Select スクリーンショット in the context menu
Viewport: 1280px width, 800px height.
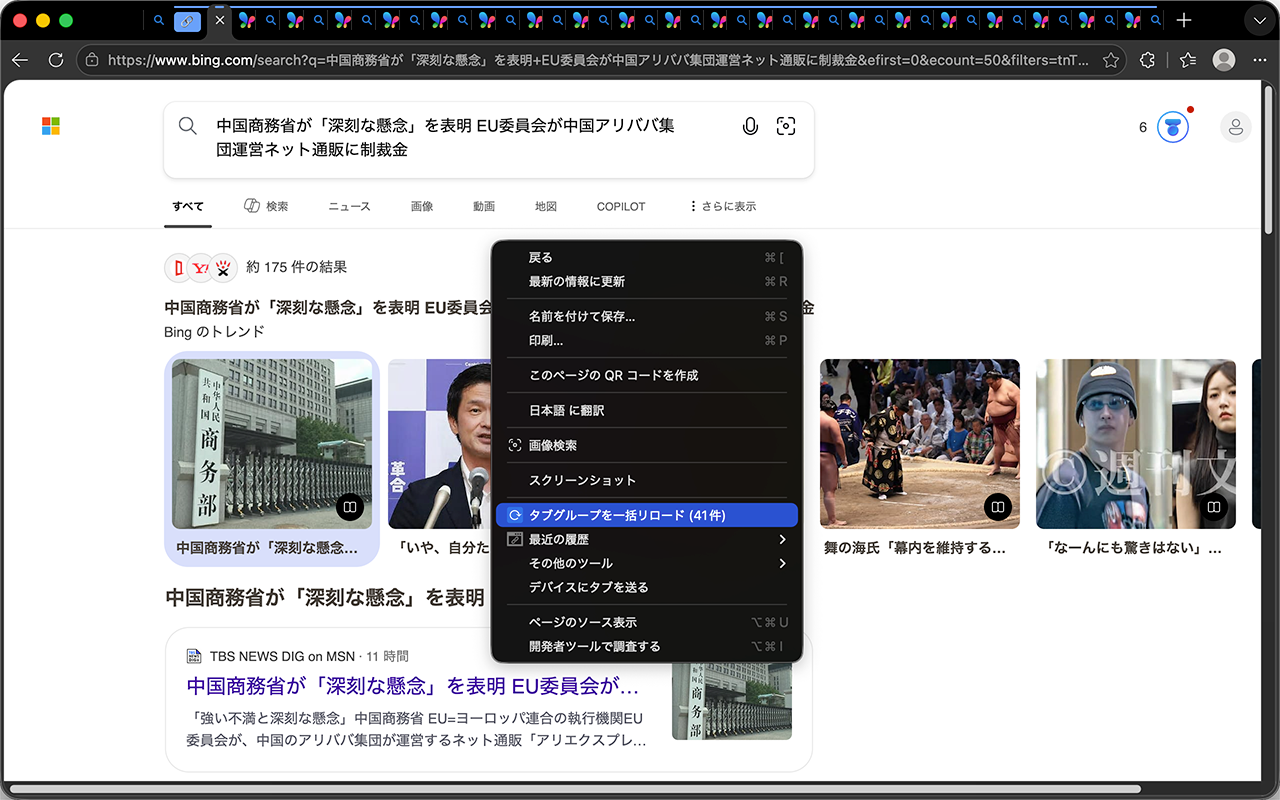point(647,480)
